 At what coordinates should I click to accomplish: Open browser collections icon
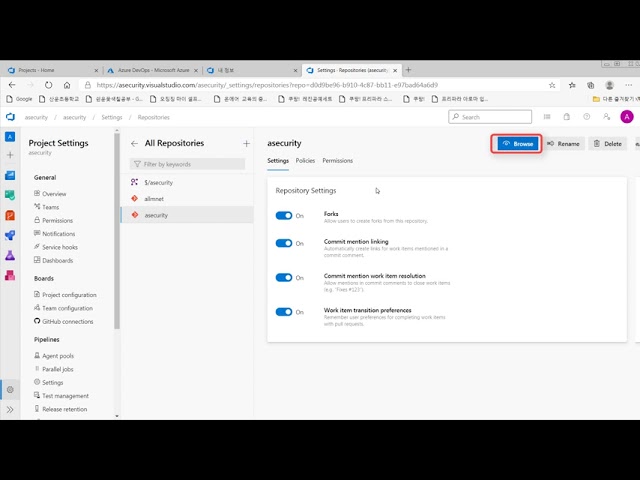coord(591,85)
